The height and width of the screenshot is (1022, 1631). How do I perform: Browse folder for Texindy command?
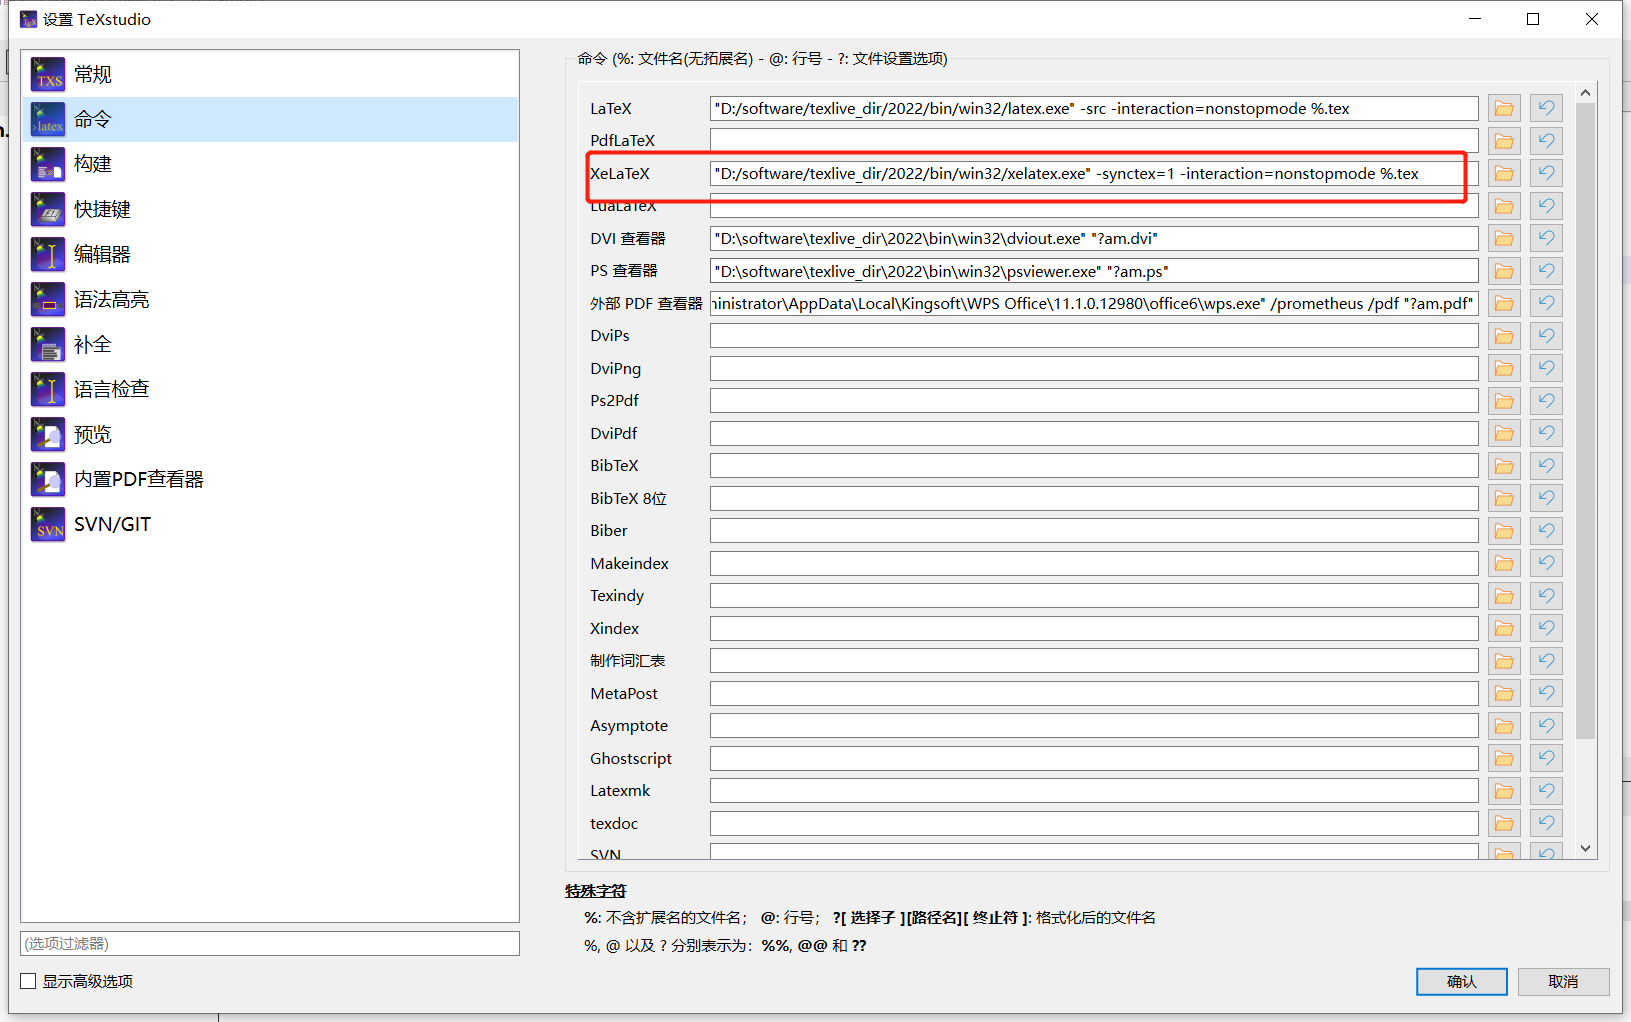click(x=1504, y=596)
